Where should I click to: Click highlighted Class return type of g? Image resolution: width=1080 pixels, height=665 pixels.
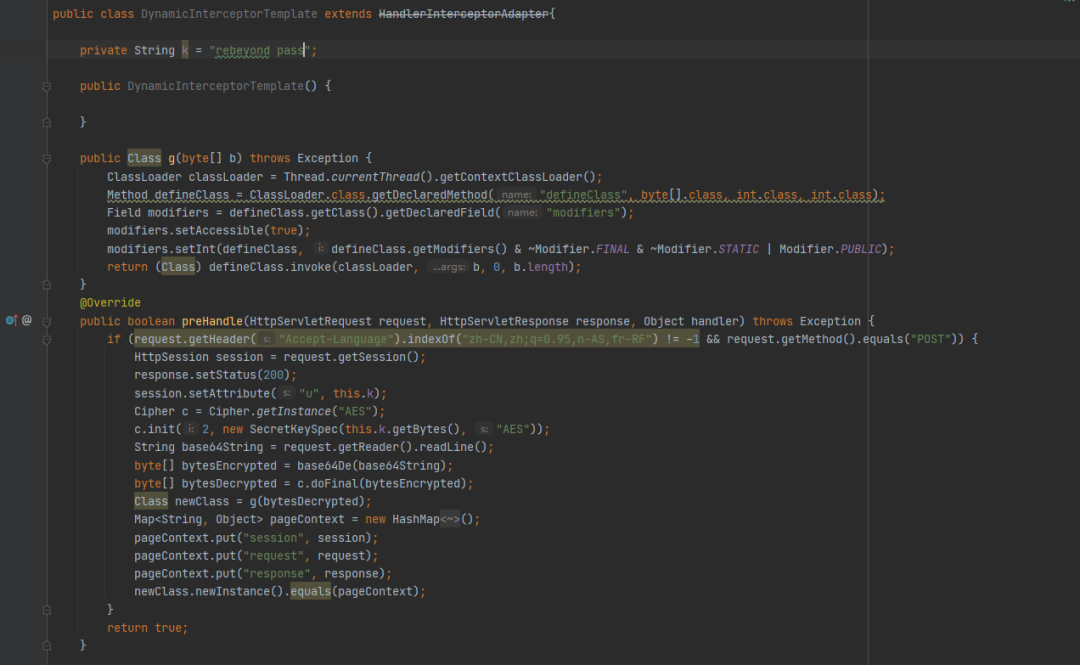[x=144, y=158]
